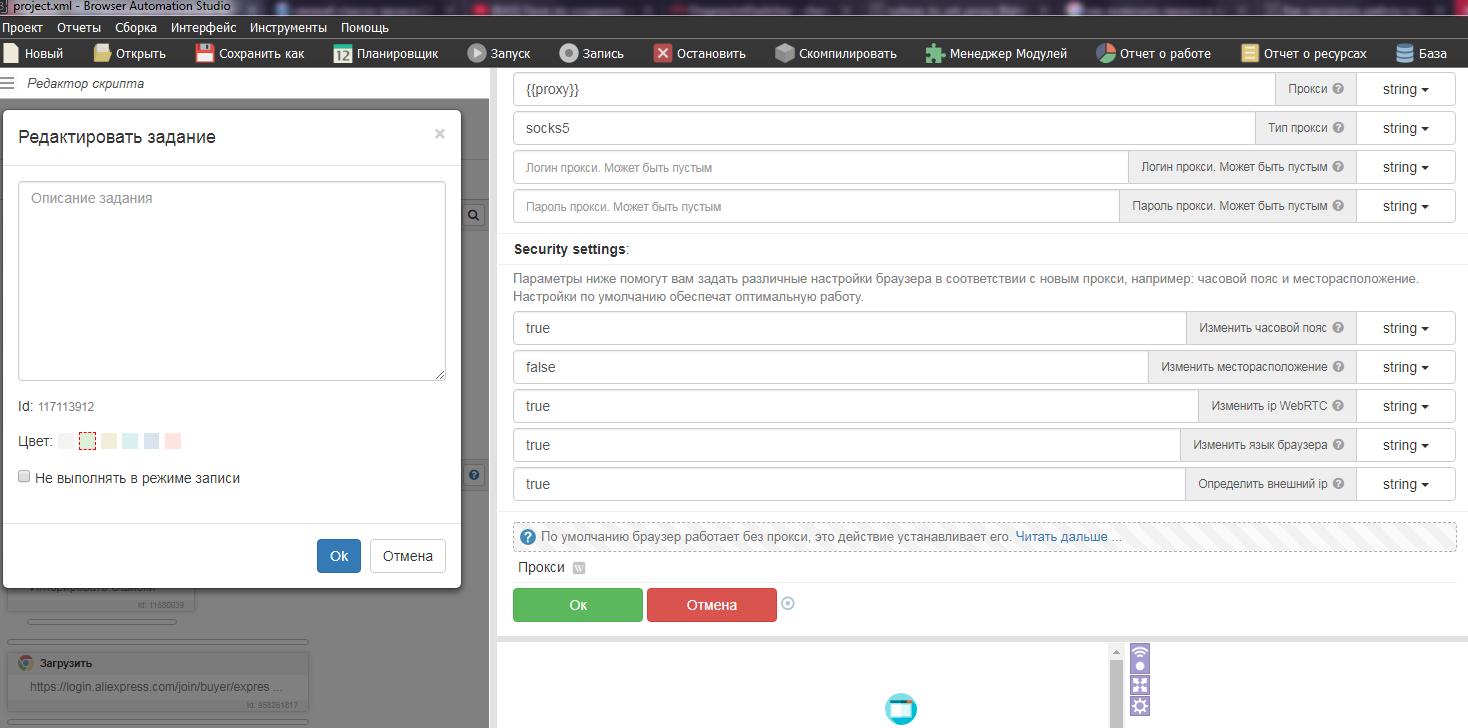Show help for the Прокси field
The width and height of the screenshot is (1468, 728).
(1338, 89)
